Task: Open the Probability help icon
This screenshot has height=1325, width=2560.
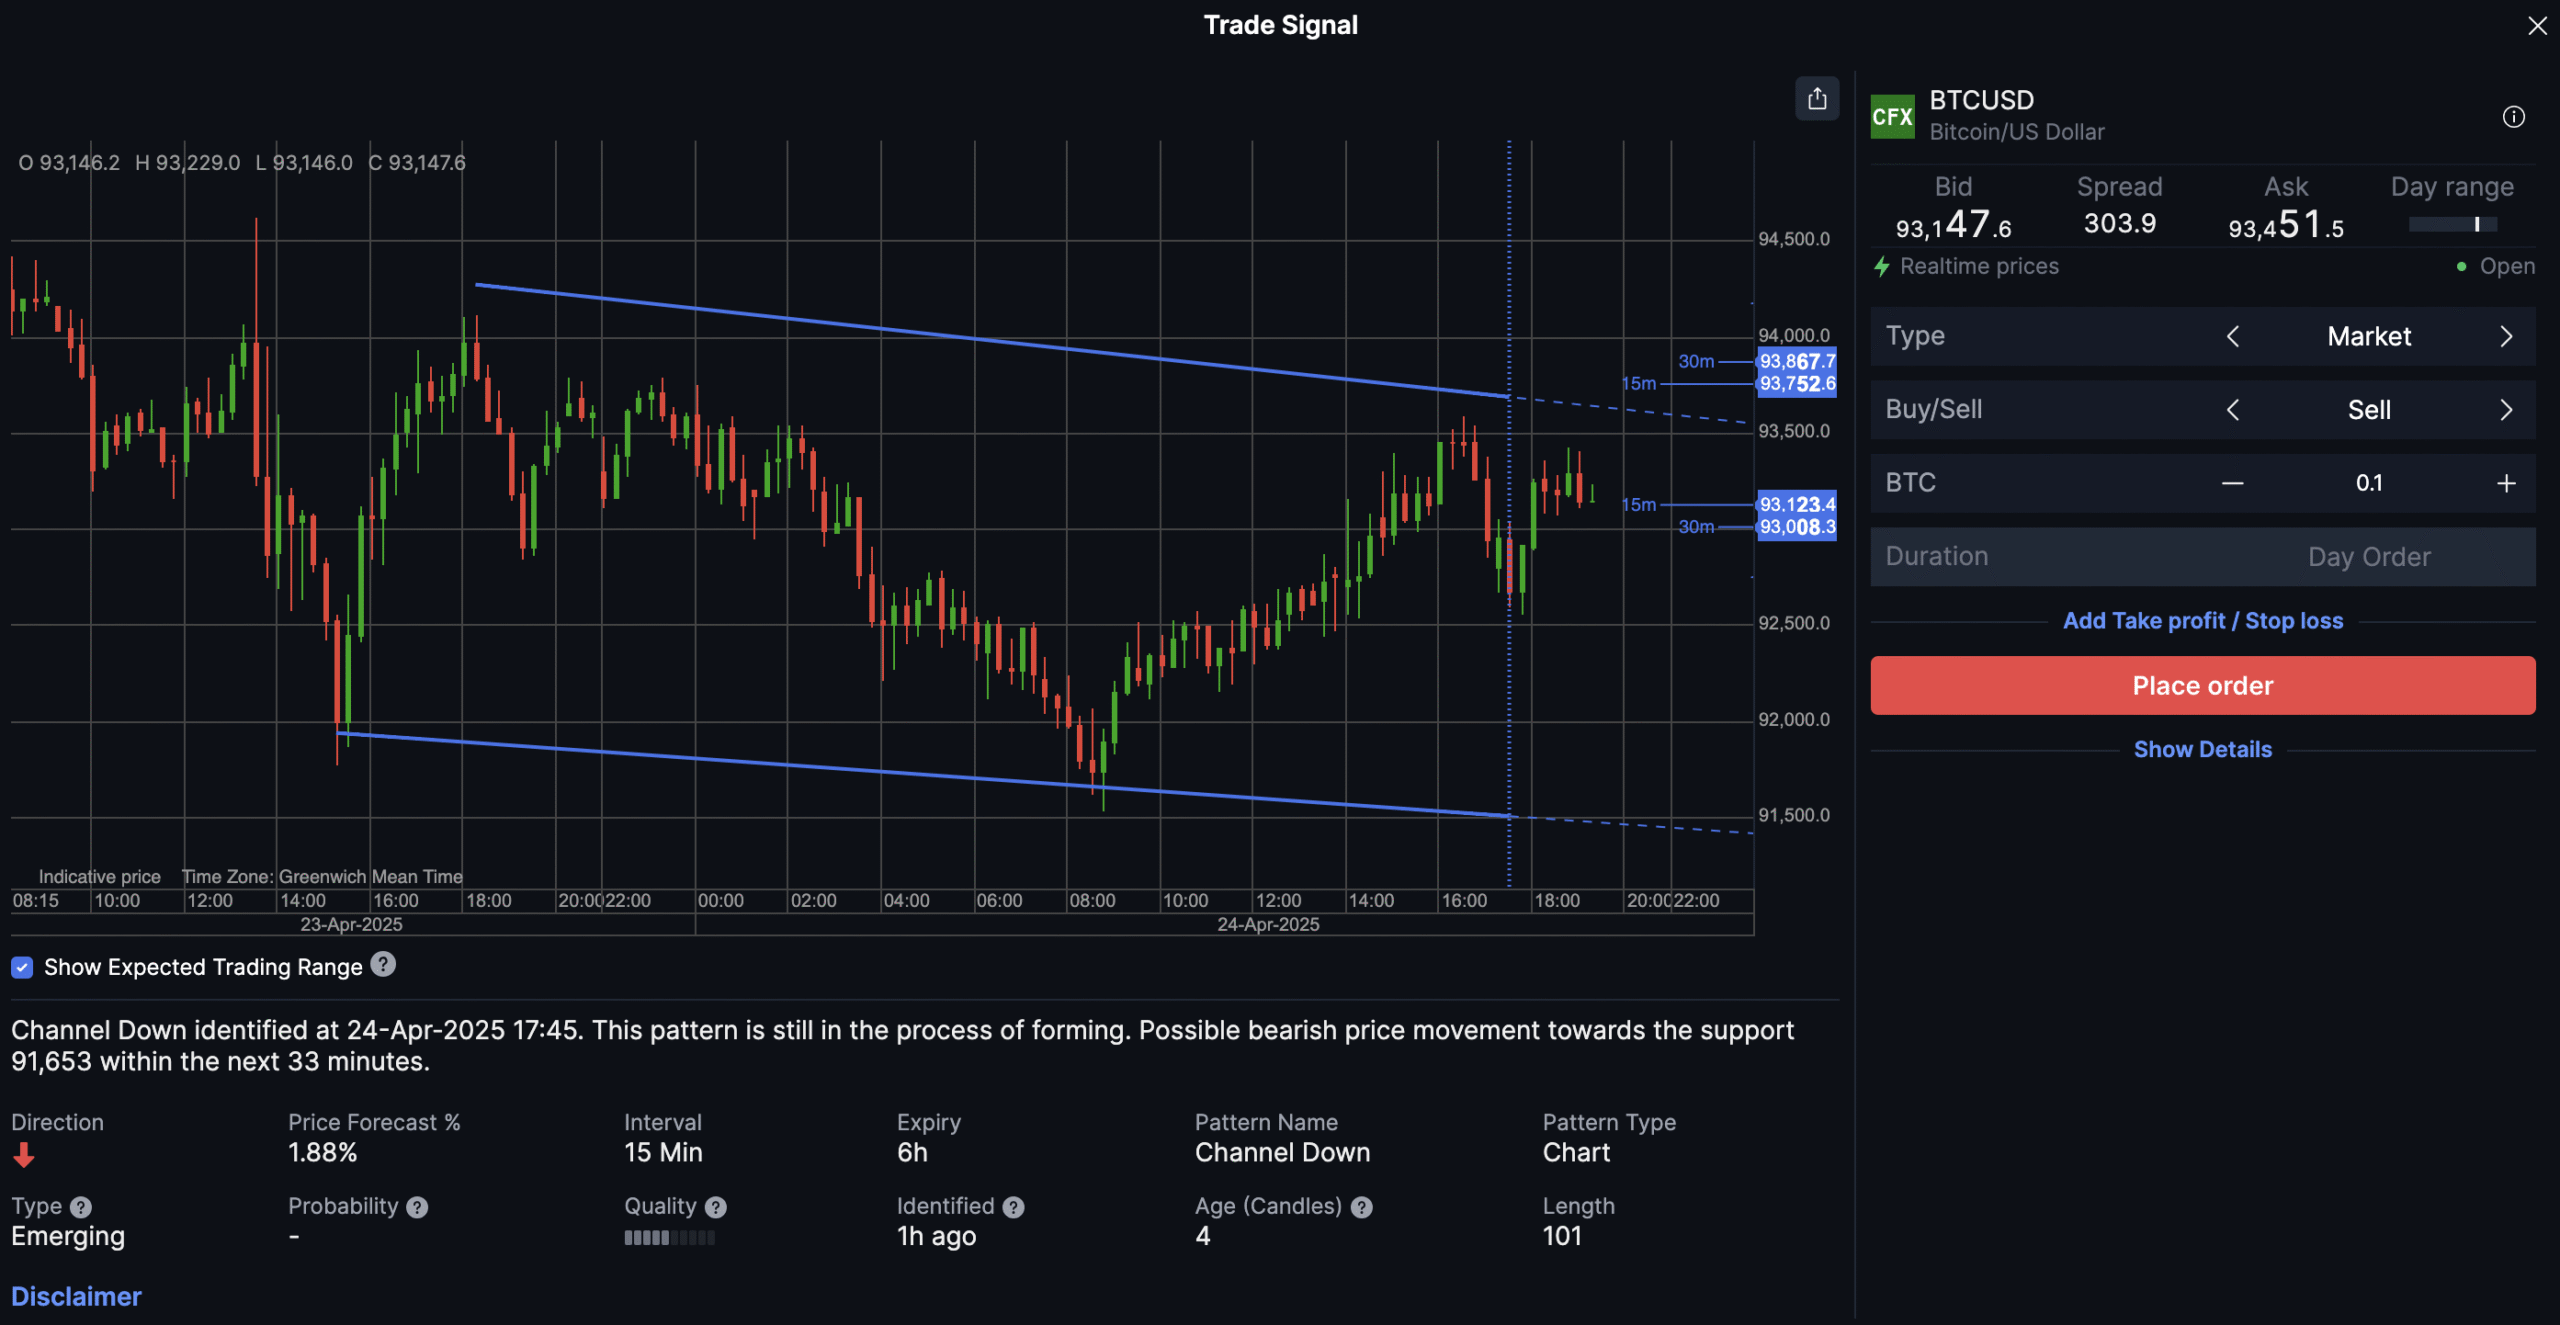Action: coord(417,1207)
